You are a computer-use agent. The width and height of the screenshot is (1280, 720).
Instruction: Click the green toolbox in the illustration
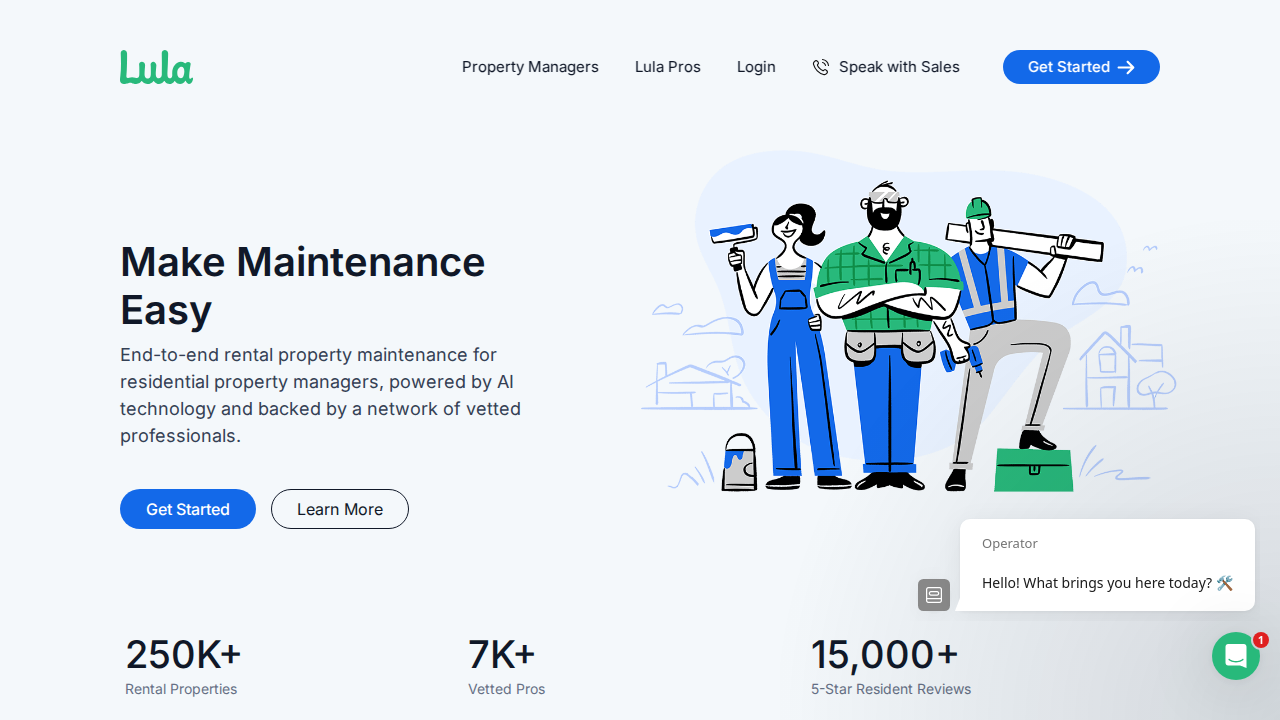click(x=1033, y=470)
